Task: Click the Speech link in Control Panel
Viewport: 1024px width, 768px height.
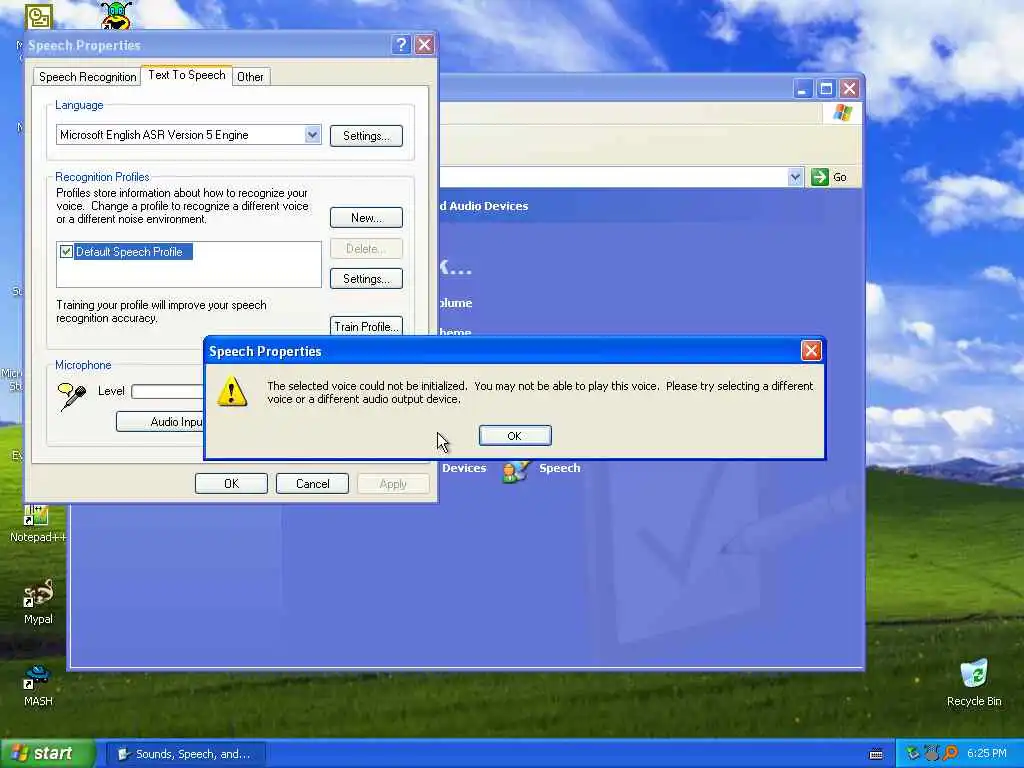Action: pyautogui.click(x=560, y=468)
